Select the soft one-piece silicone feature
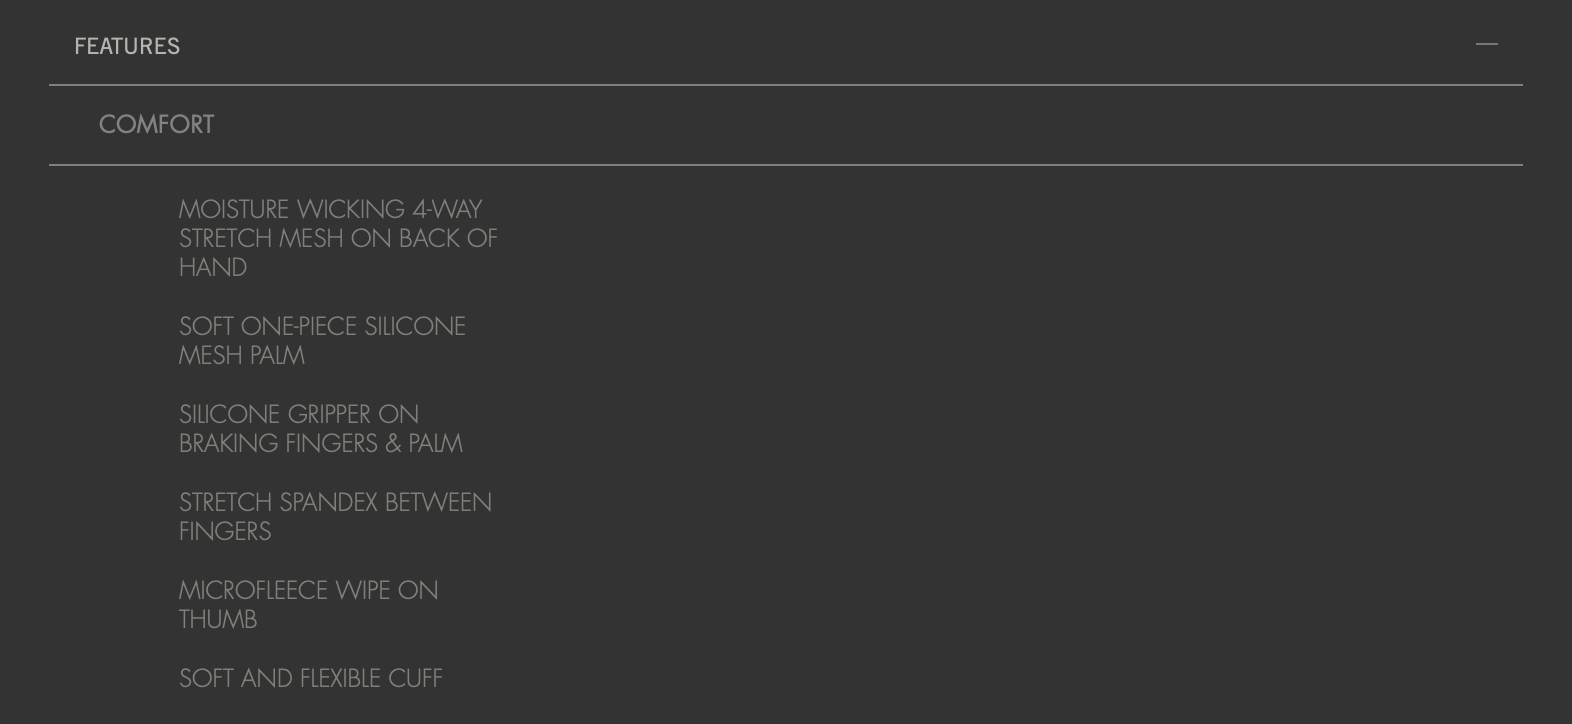1572x724 pixels. point(322,341)
